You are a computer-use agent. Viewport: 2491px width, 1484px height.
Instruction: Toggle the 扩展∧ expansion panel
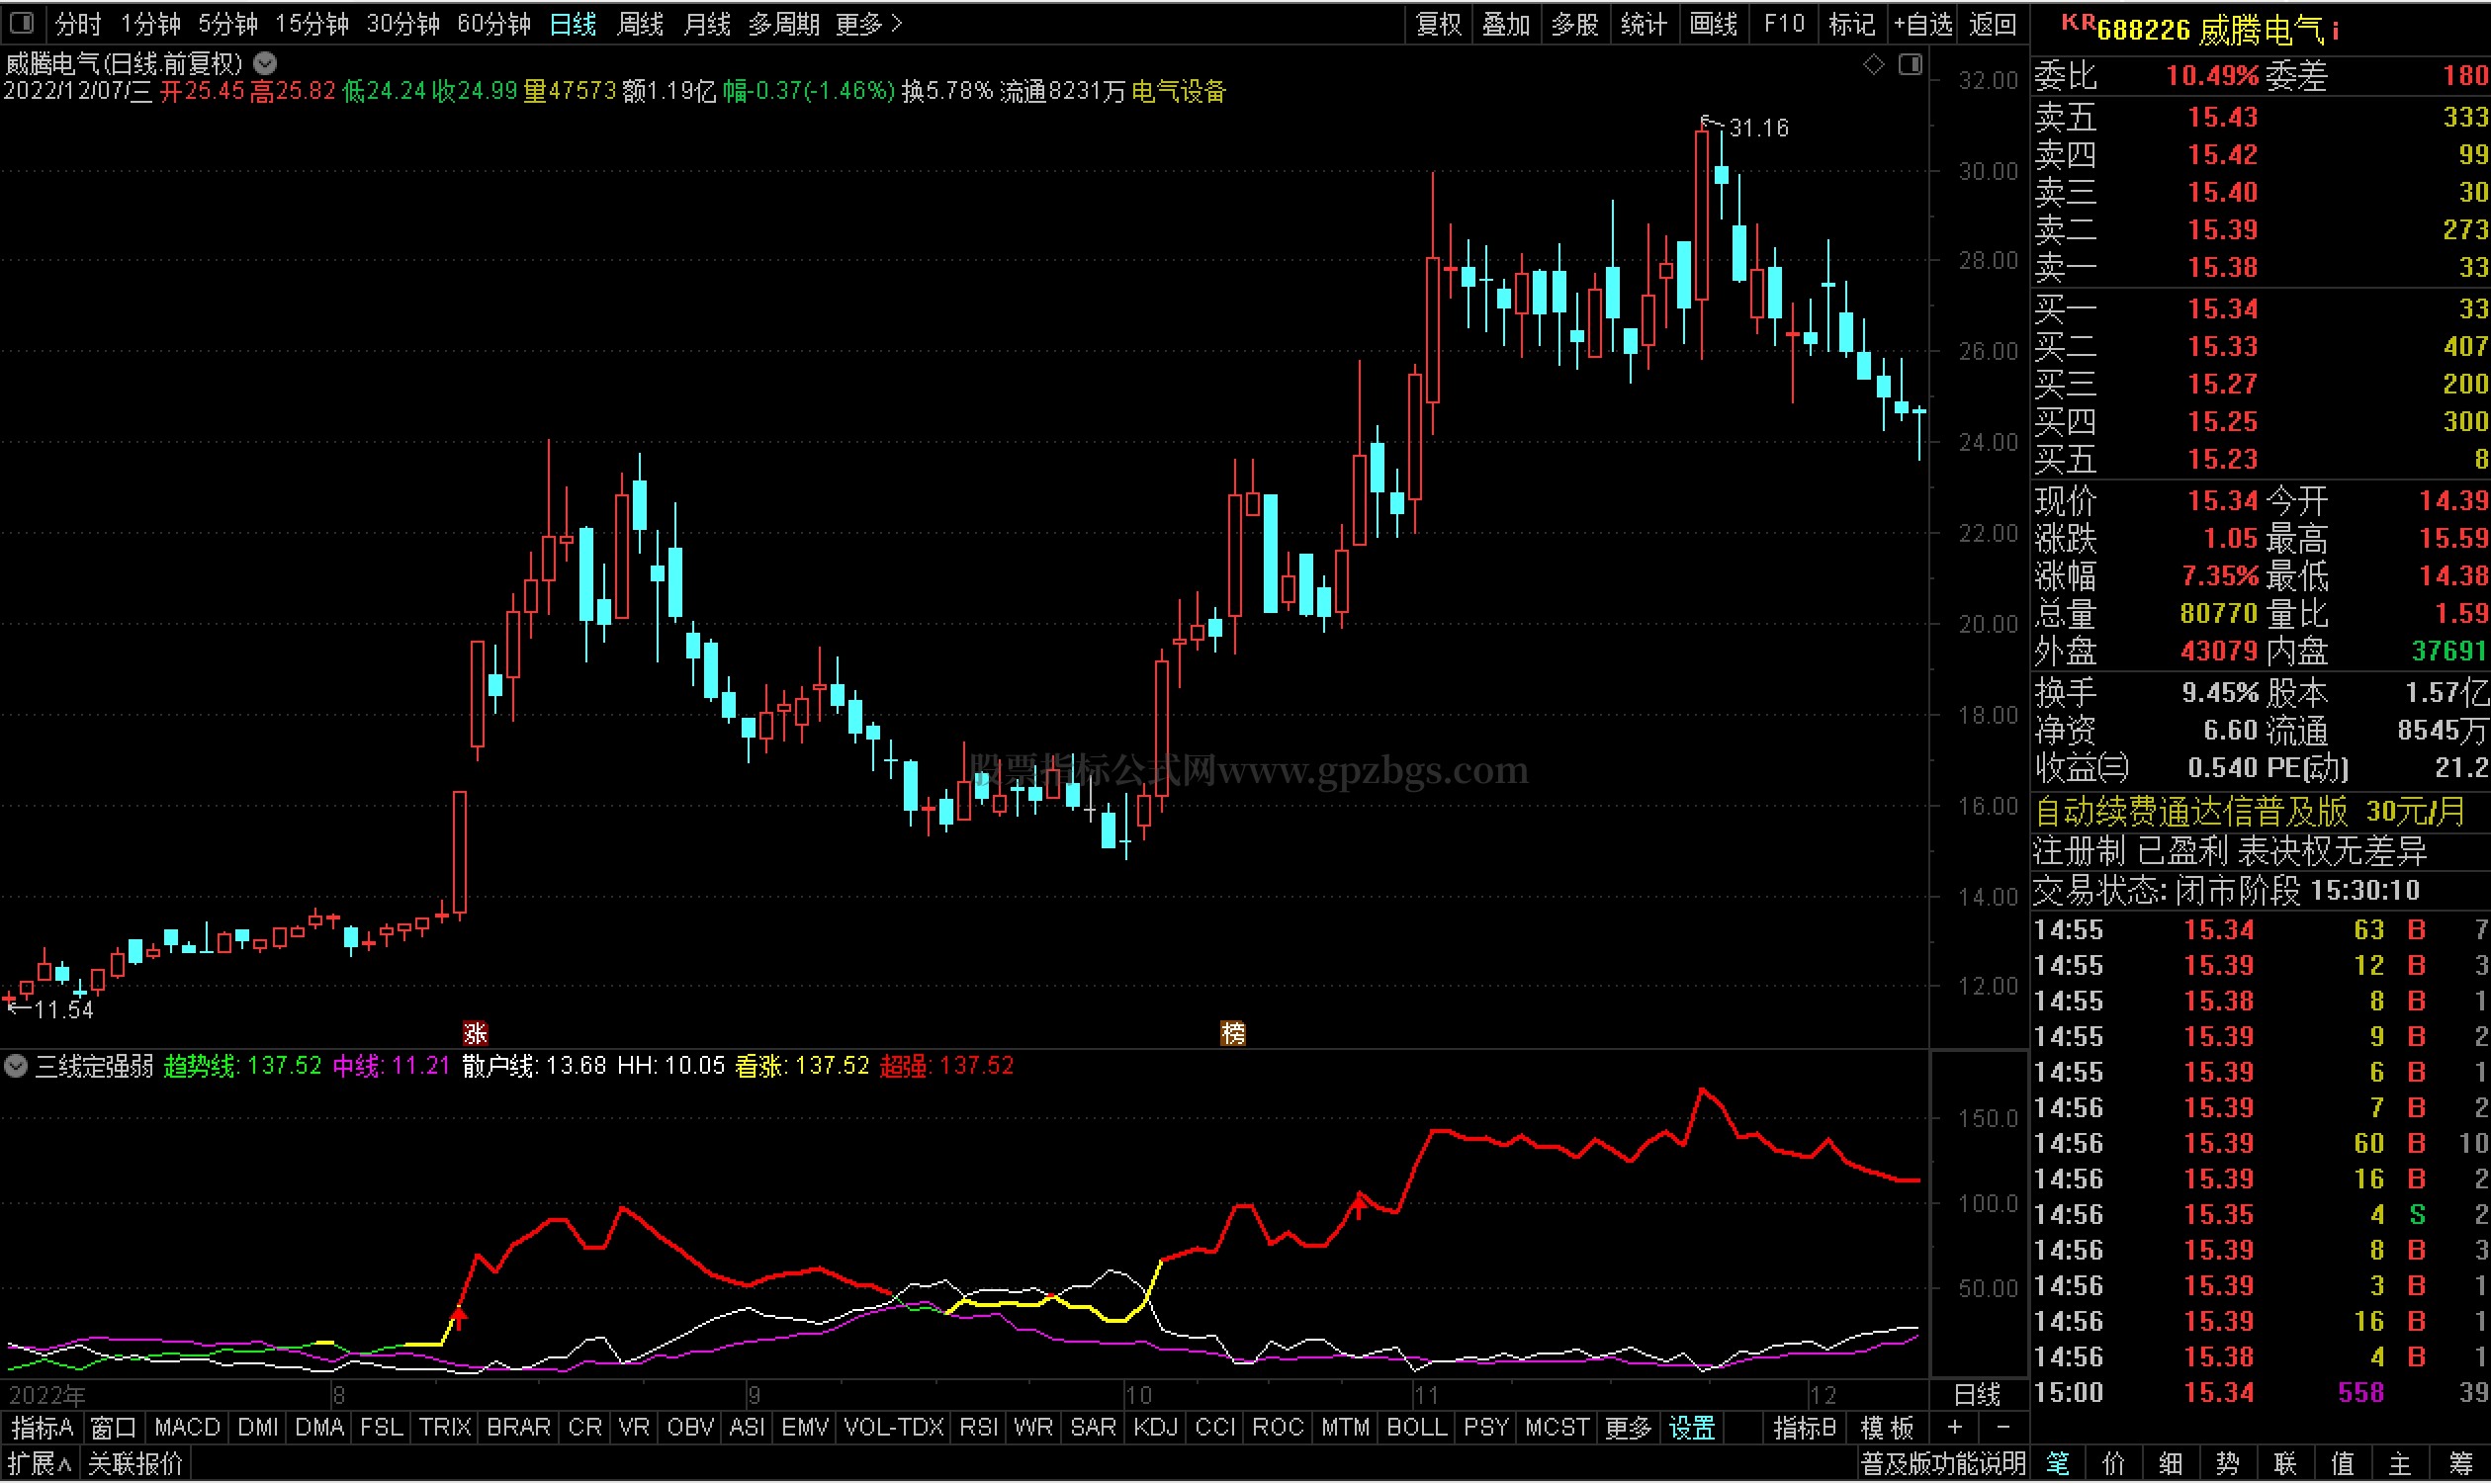coord(40,1465)
